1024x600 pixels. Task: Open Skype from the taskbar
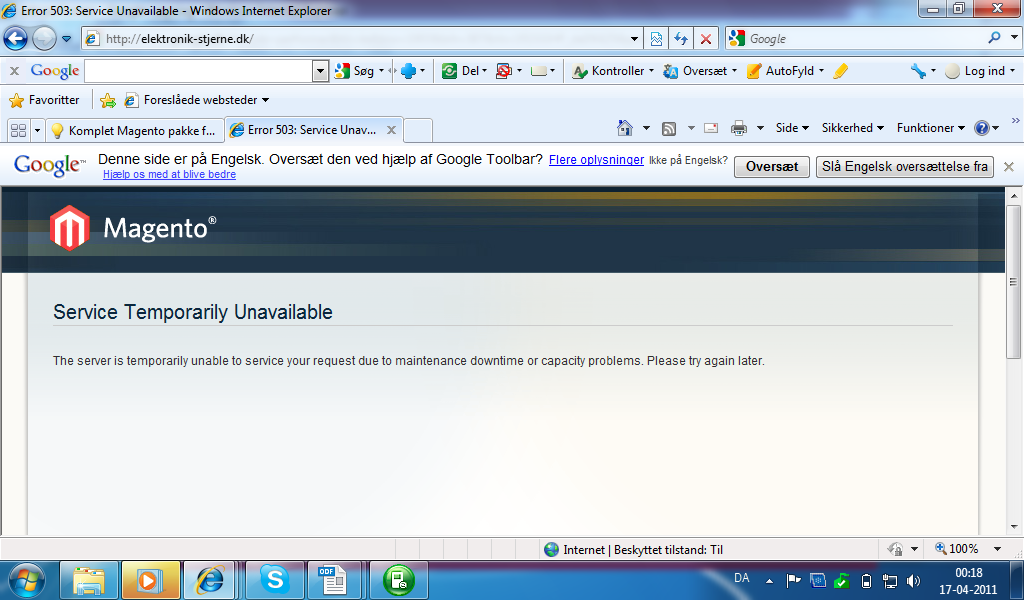point(274,580)
